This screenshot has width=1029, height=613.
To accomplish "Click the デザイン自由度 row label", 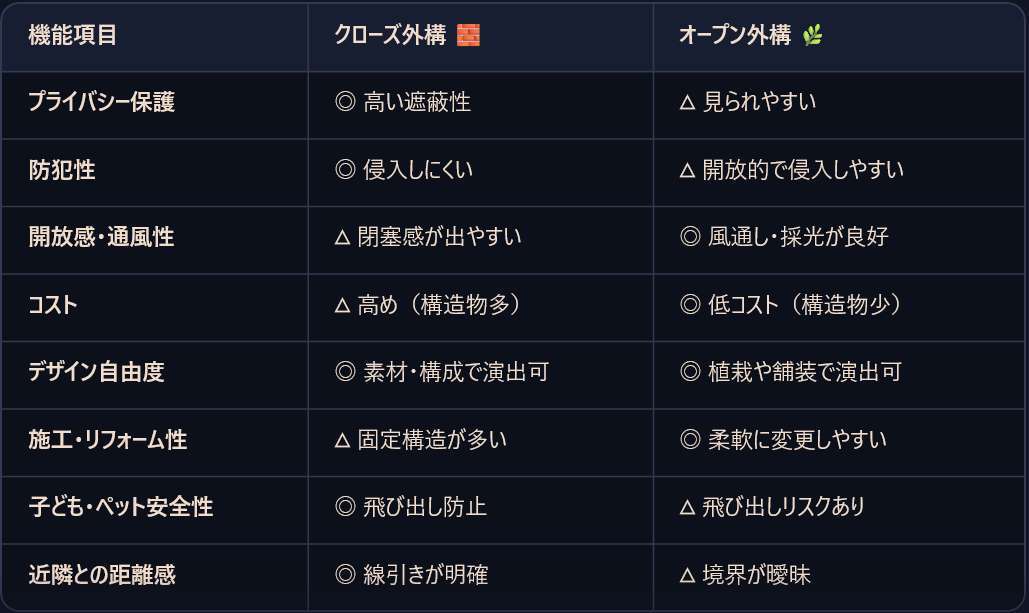I will point(96,372).
